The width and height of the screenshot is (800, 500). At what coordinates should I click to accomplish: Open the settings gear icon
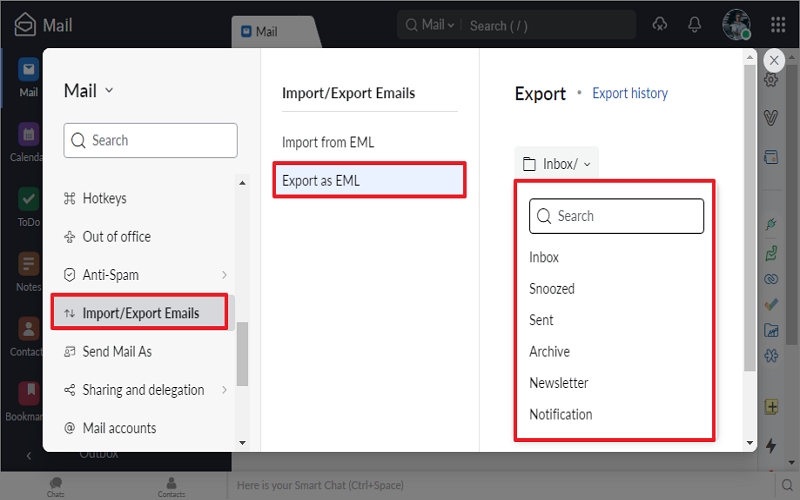point(771,80)
